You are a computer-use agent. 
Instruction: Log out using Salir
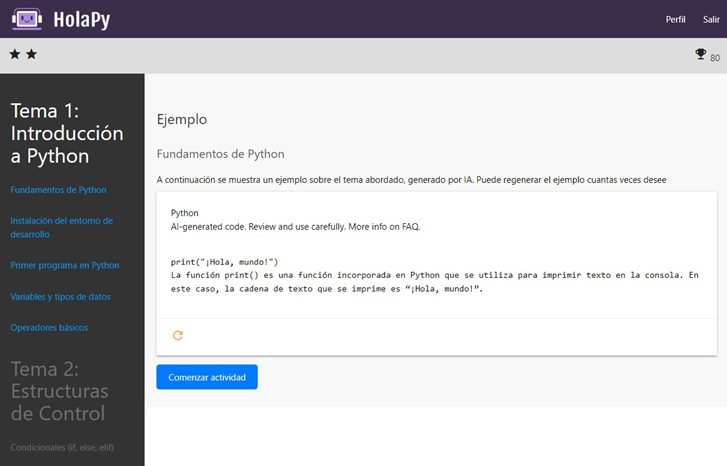tap(711, 19)
